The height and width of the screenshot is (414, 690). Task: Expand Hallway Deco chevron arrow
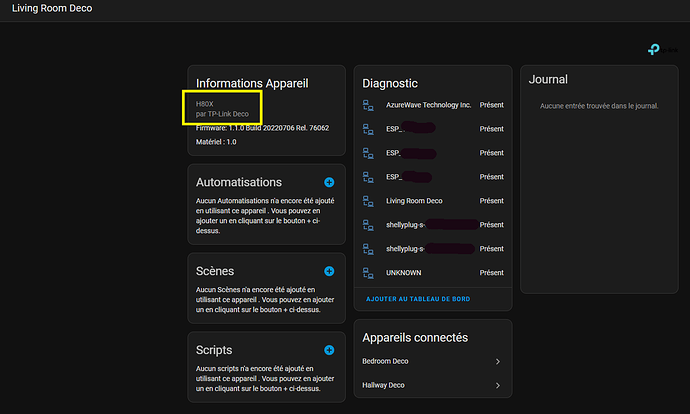point(498,385)
